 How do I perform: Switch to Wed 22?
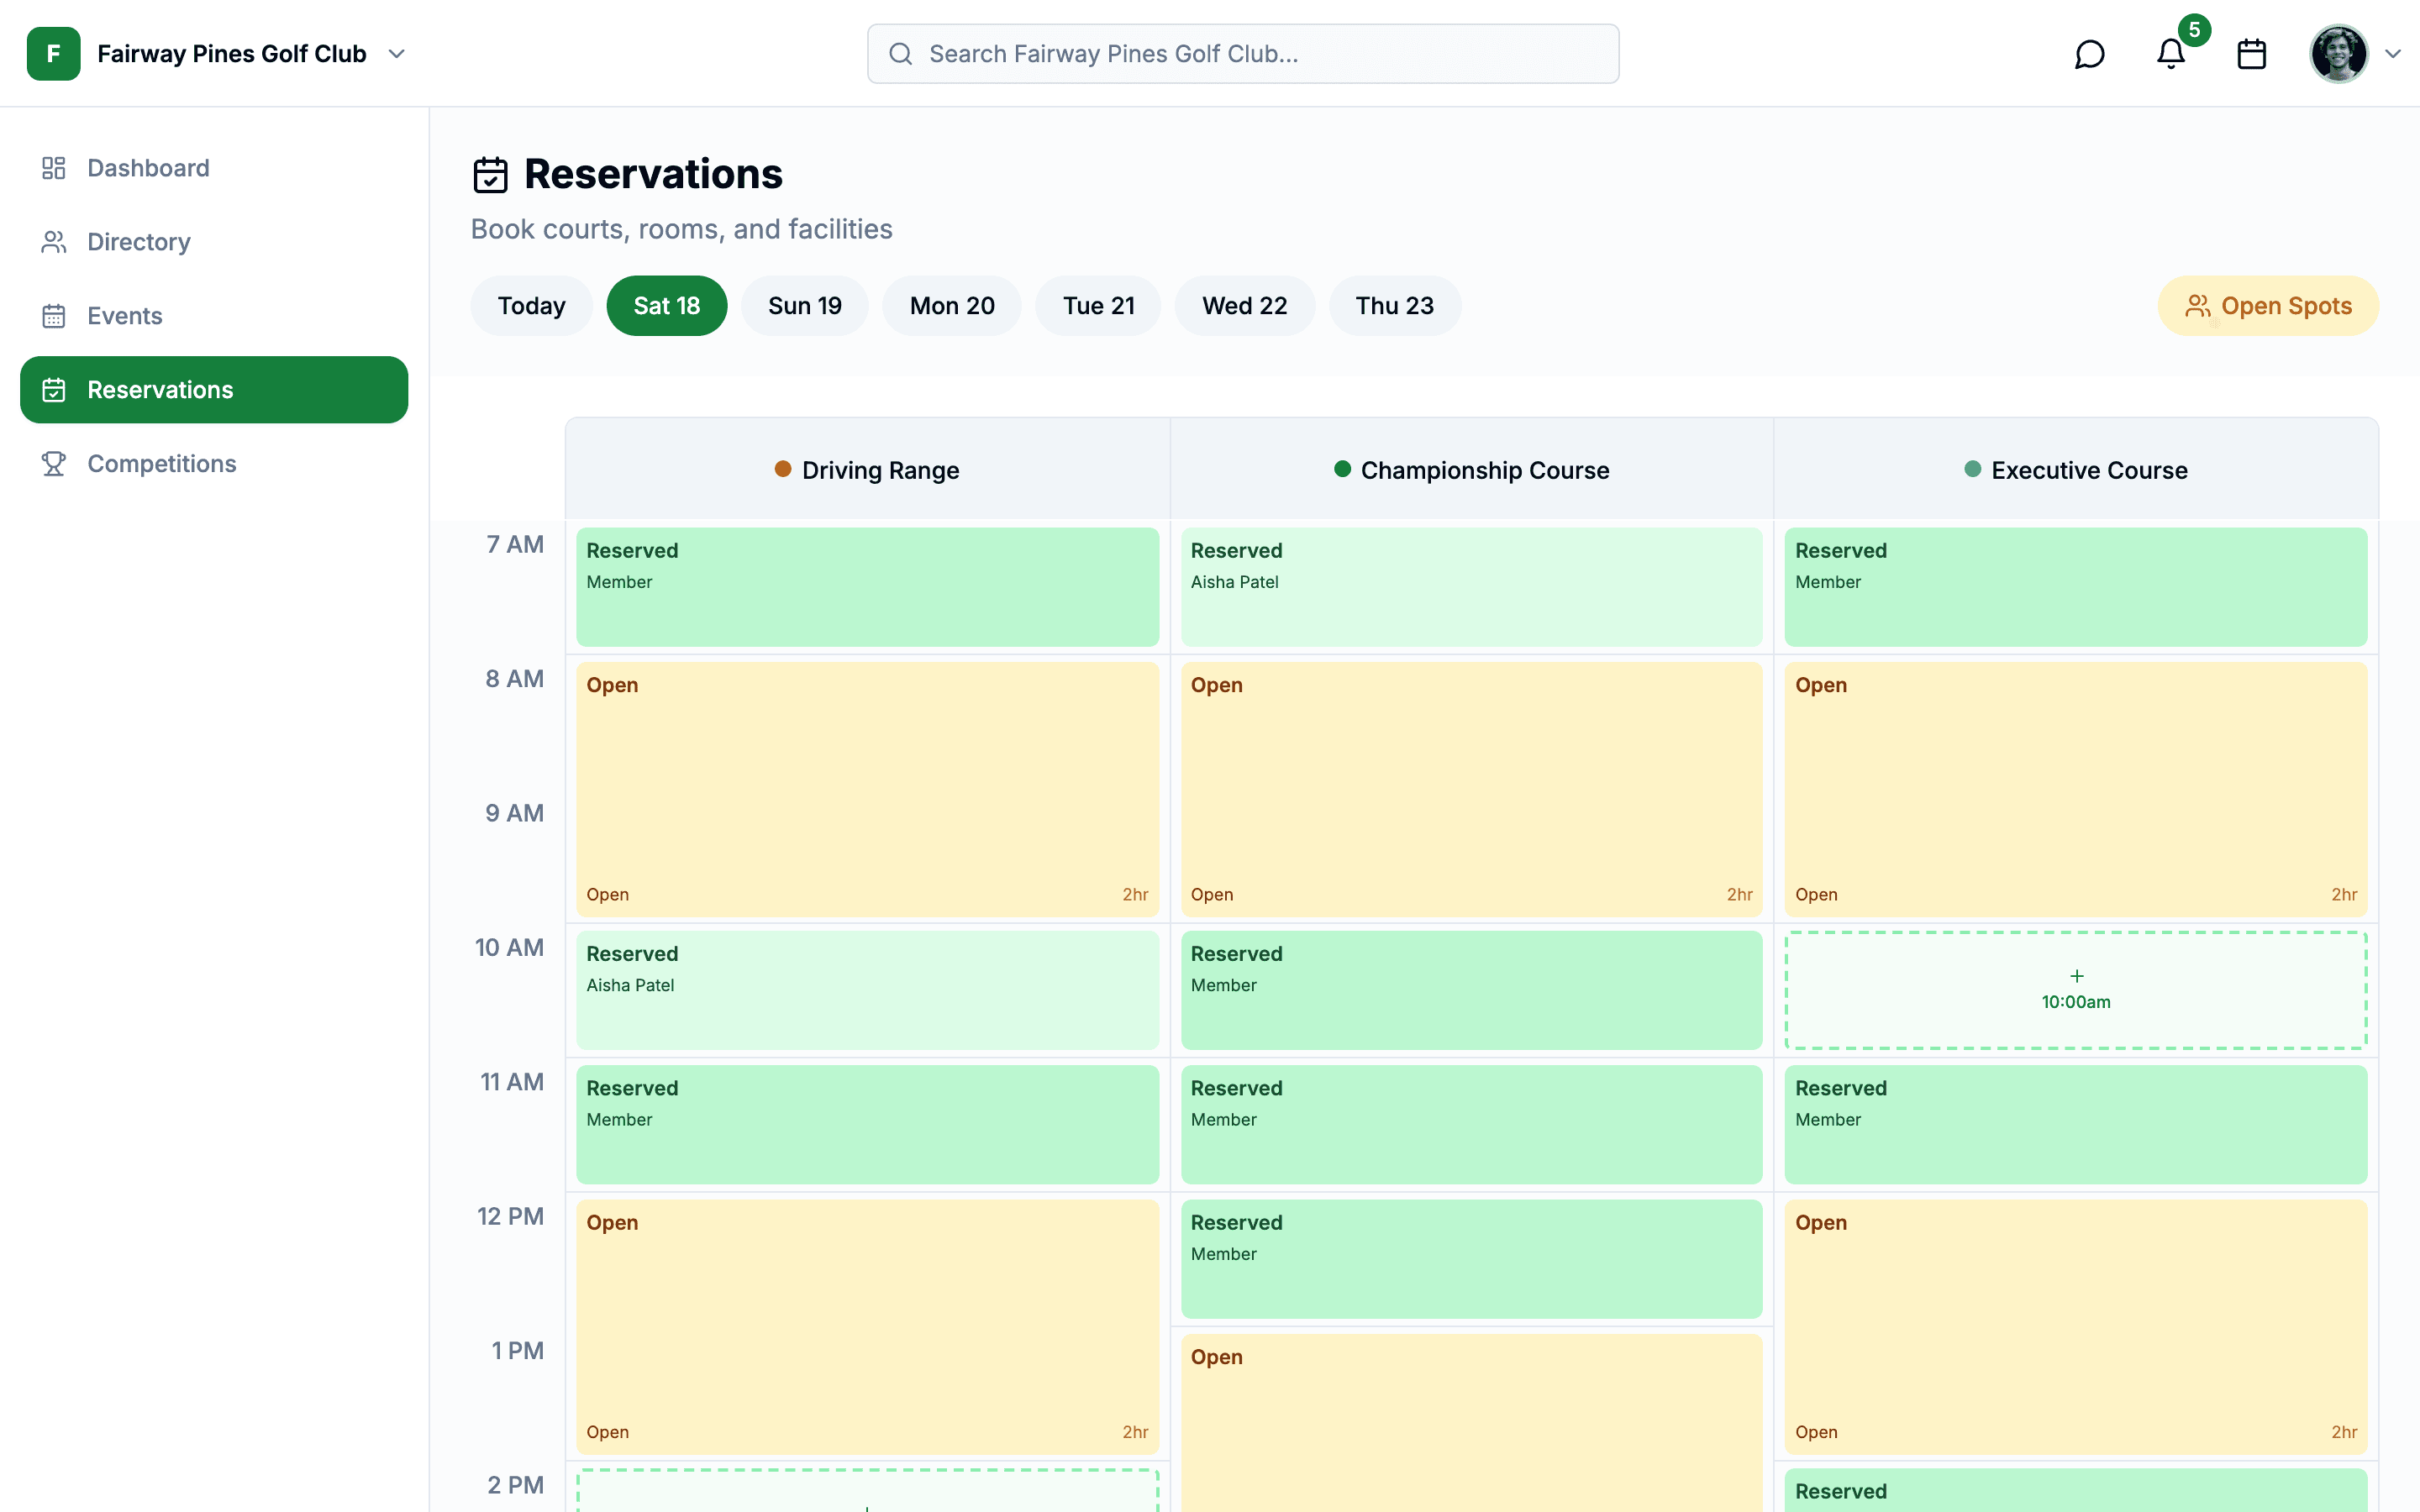pos(1245,306)
